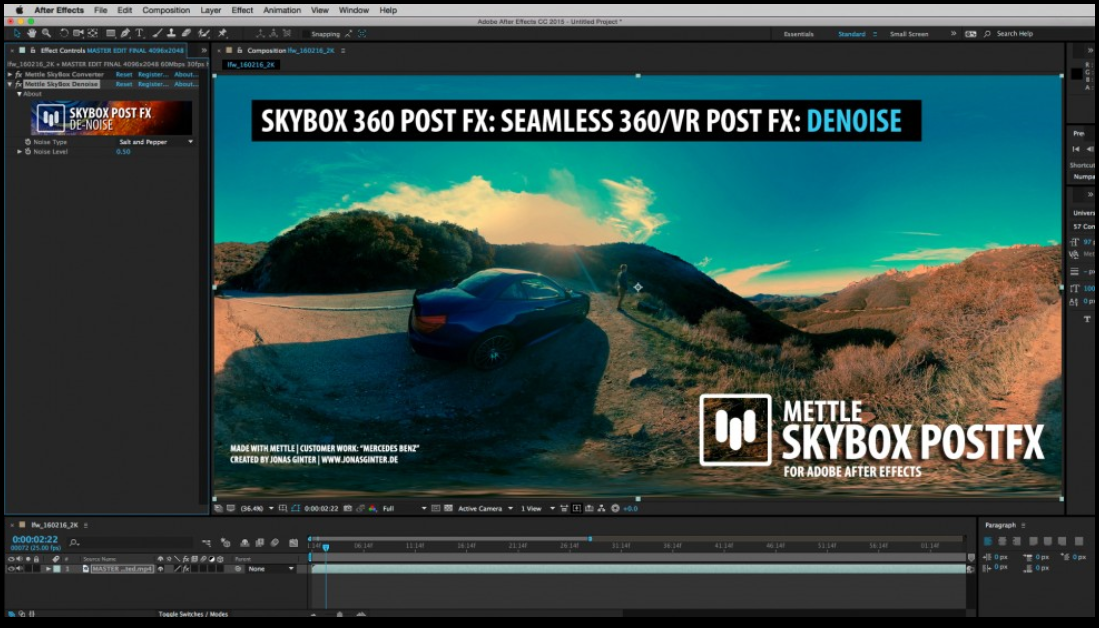This screenshot has width=1099, height=628.
Task: Select the Hand tool
Action: pyautogui.click(x=32, y=34)
